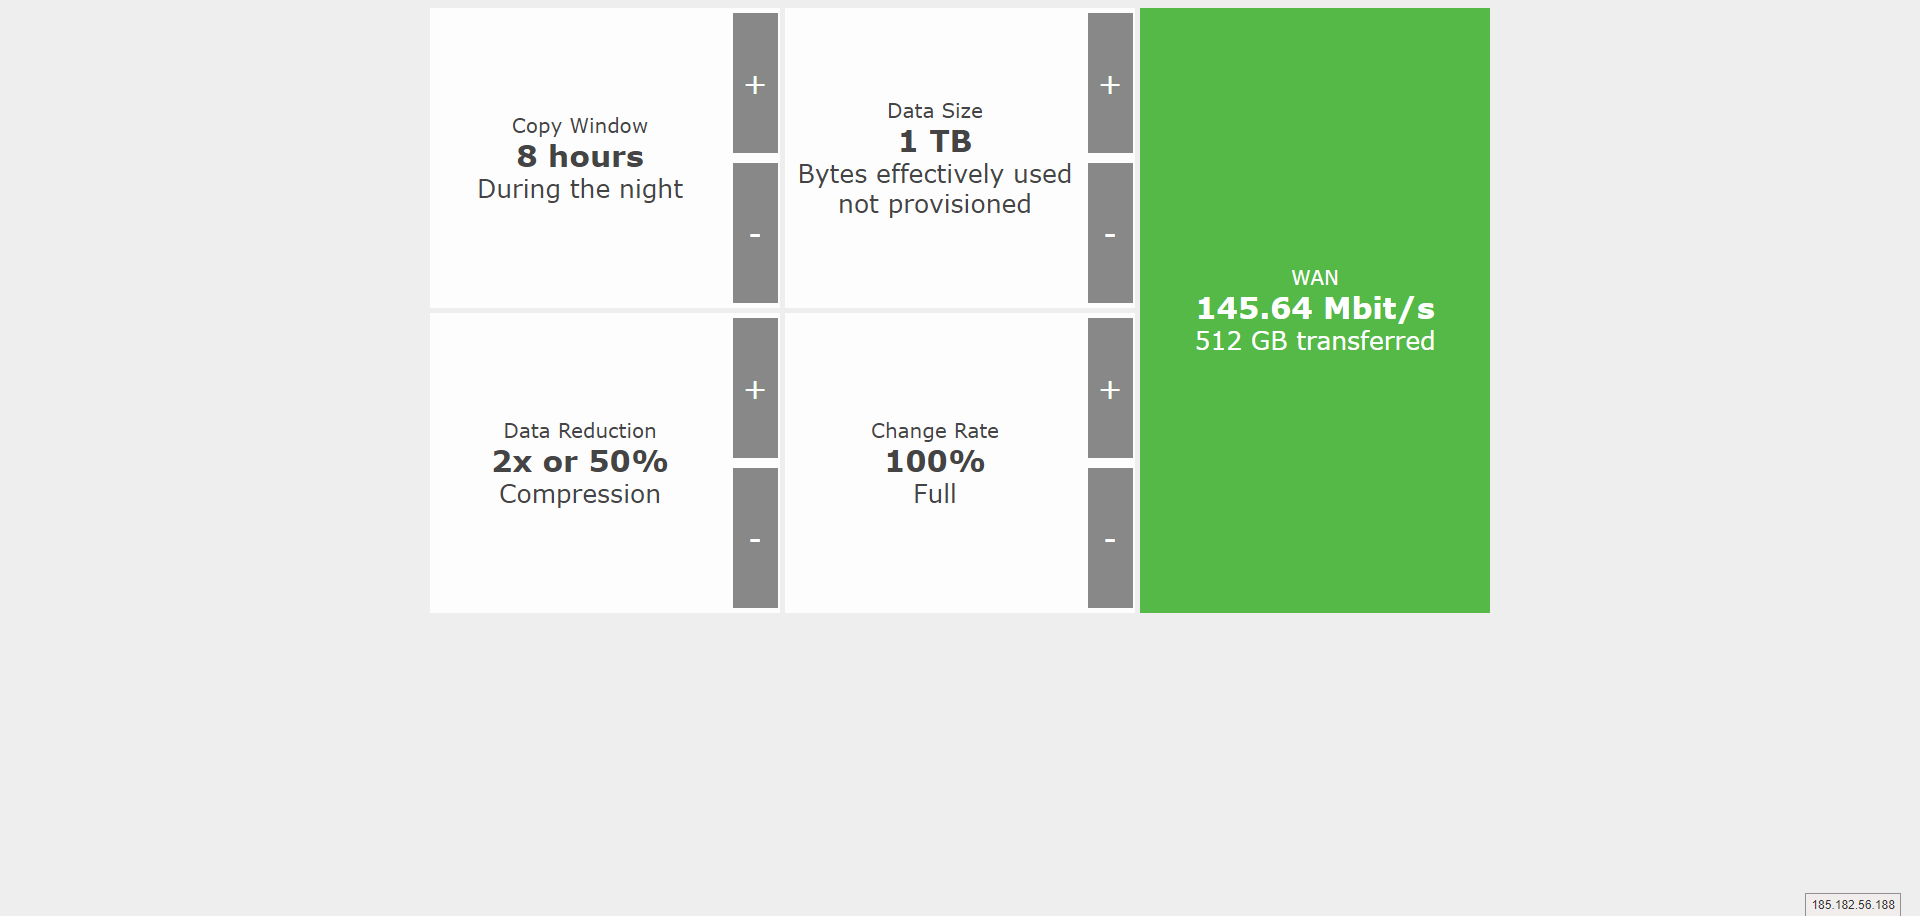Lower Data Reduction ratio using minus
Viewport: 1920px width, 916px height.
755,538
